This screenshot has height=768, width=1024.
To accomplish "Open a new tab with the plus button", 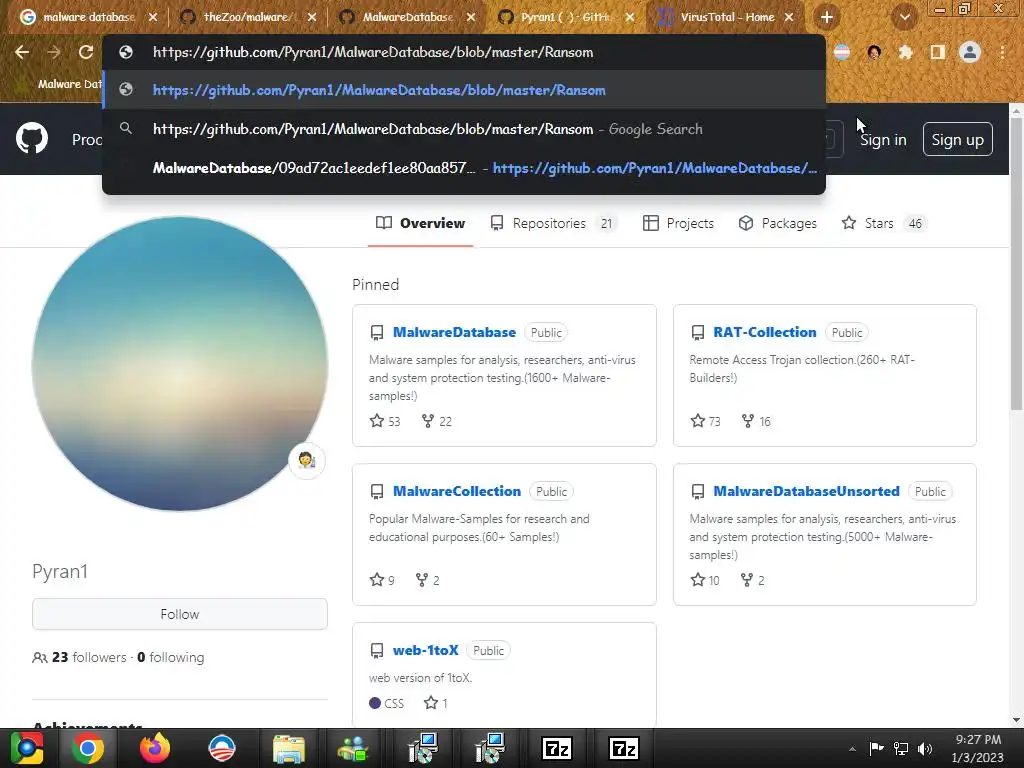I will [827, 17].
